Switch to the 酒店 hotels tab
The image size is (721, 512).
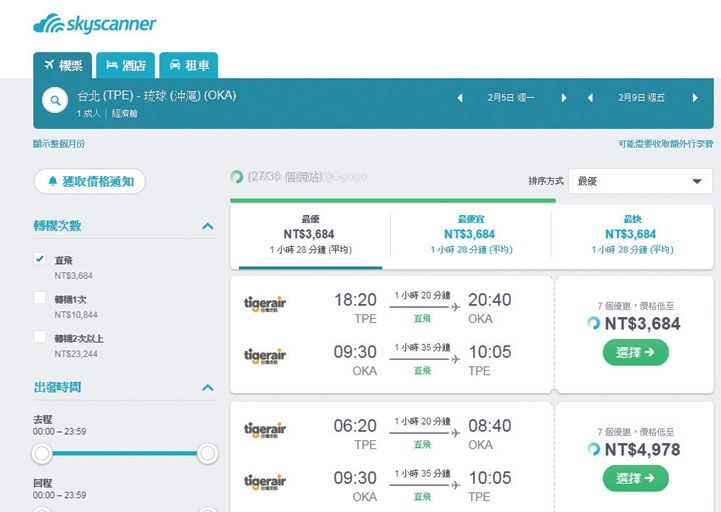pos(126,65)
